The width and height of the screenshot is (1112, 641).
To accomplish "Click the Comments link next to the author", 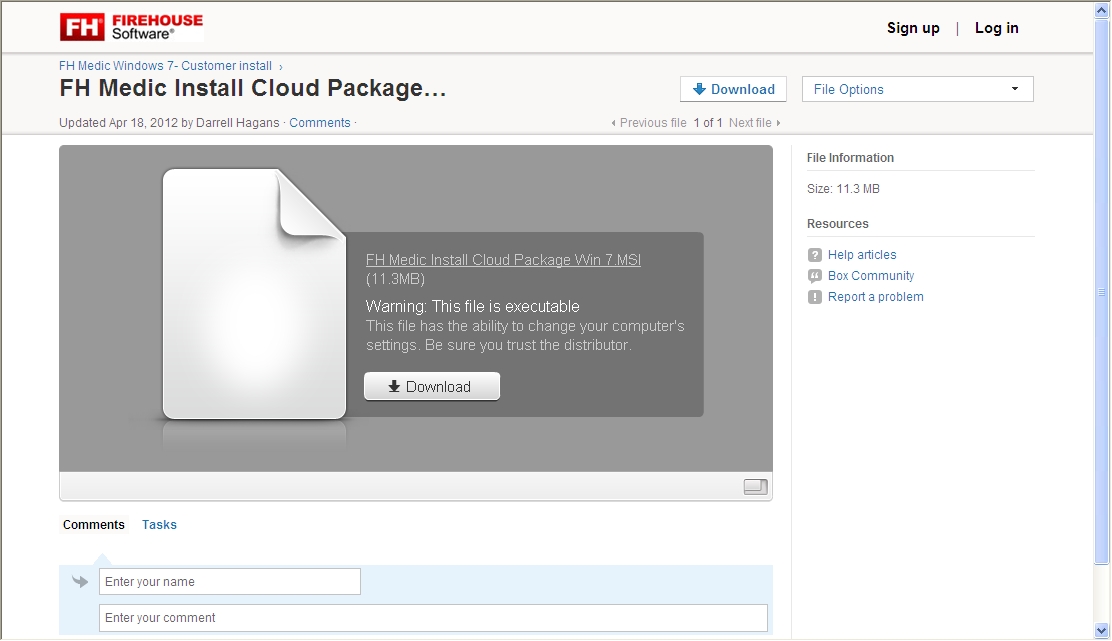I will (320, 123).
